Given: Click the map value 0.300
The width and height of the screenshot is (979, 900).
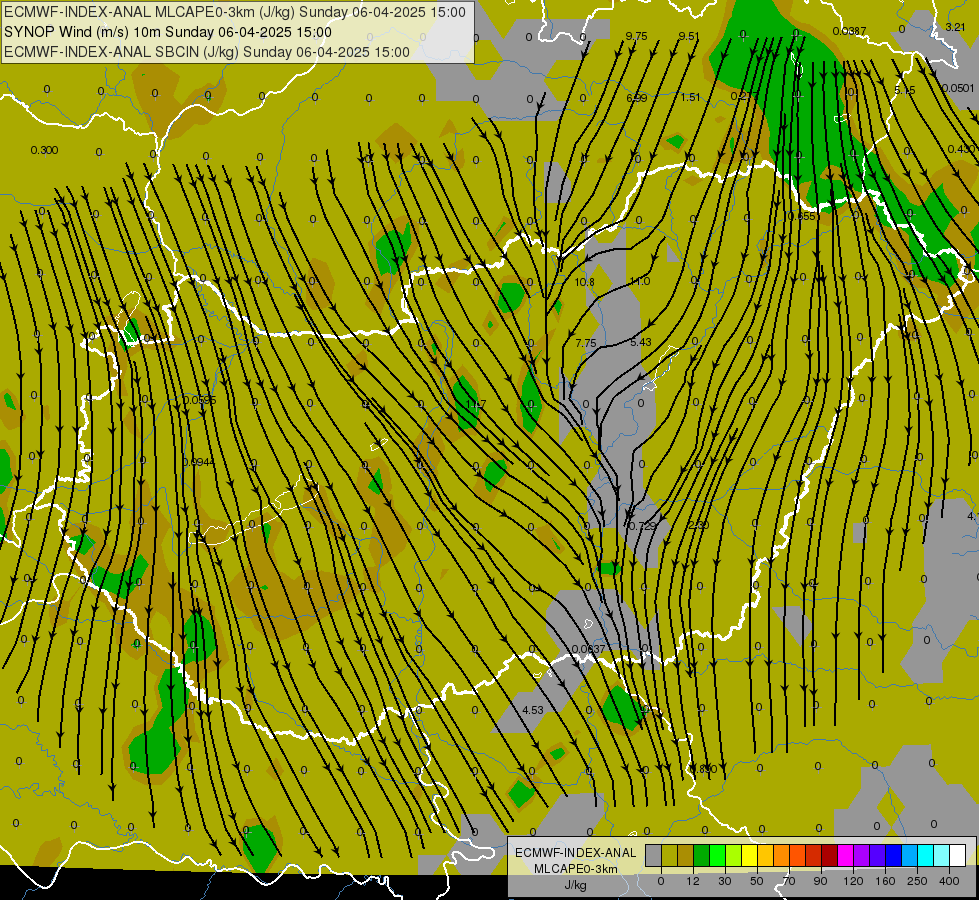Looking at the screenshot, I should point(44,150).
